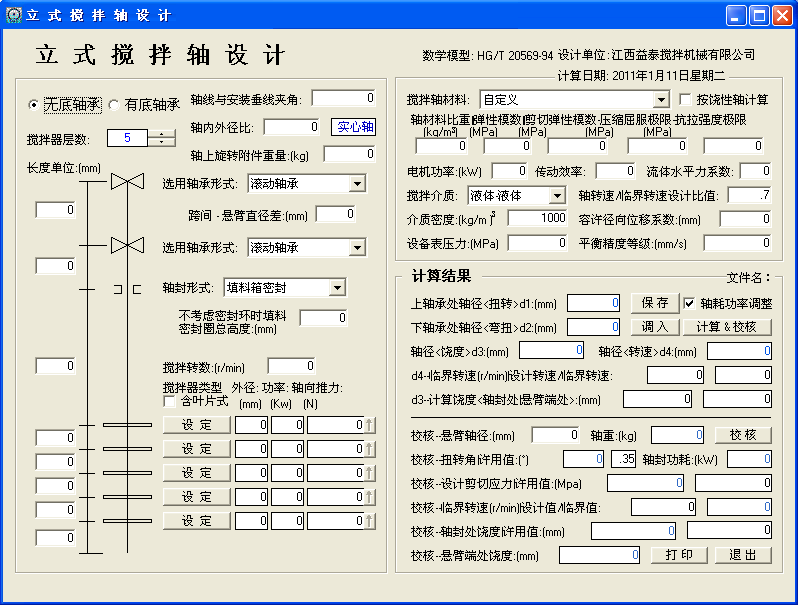Click the 保存 button

coord(655,302)
